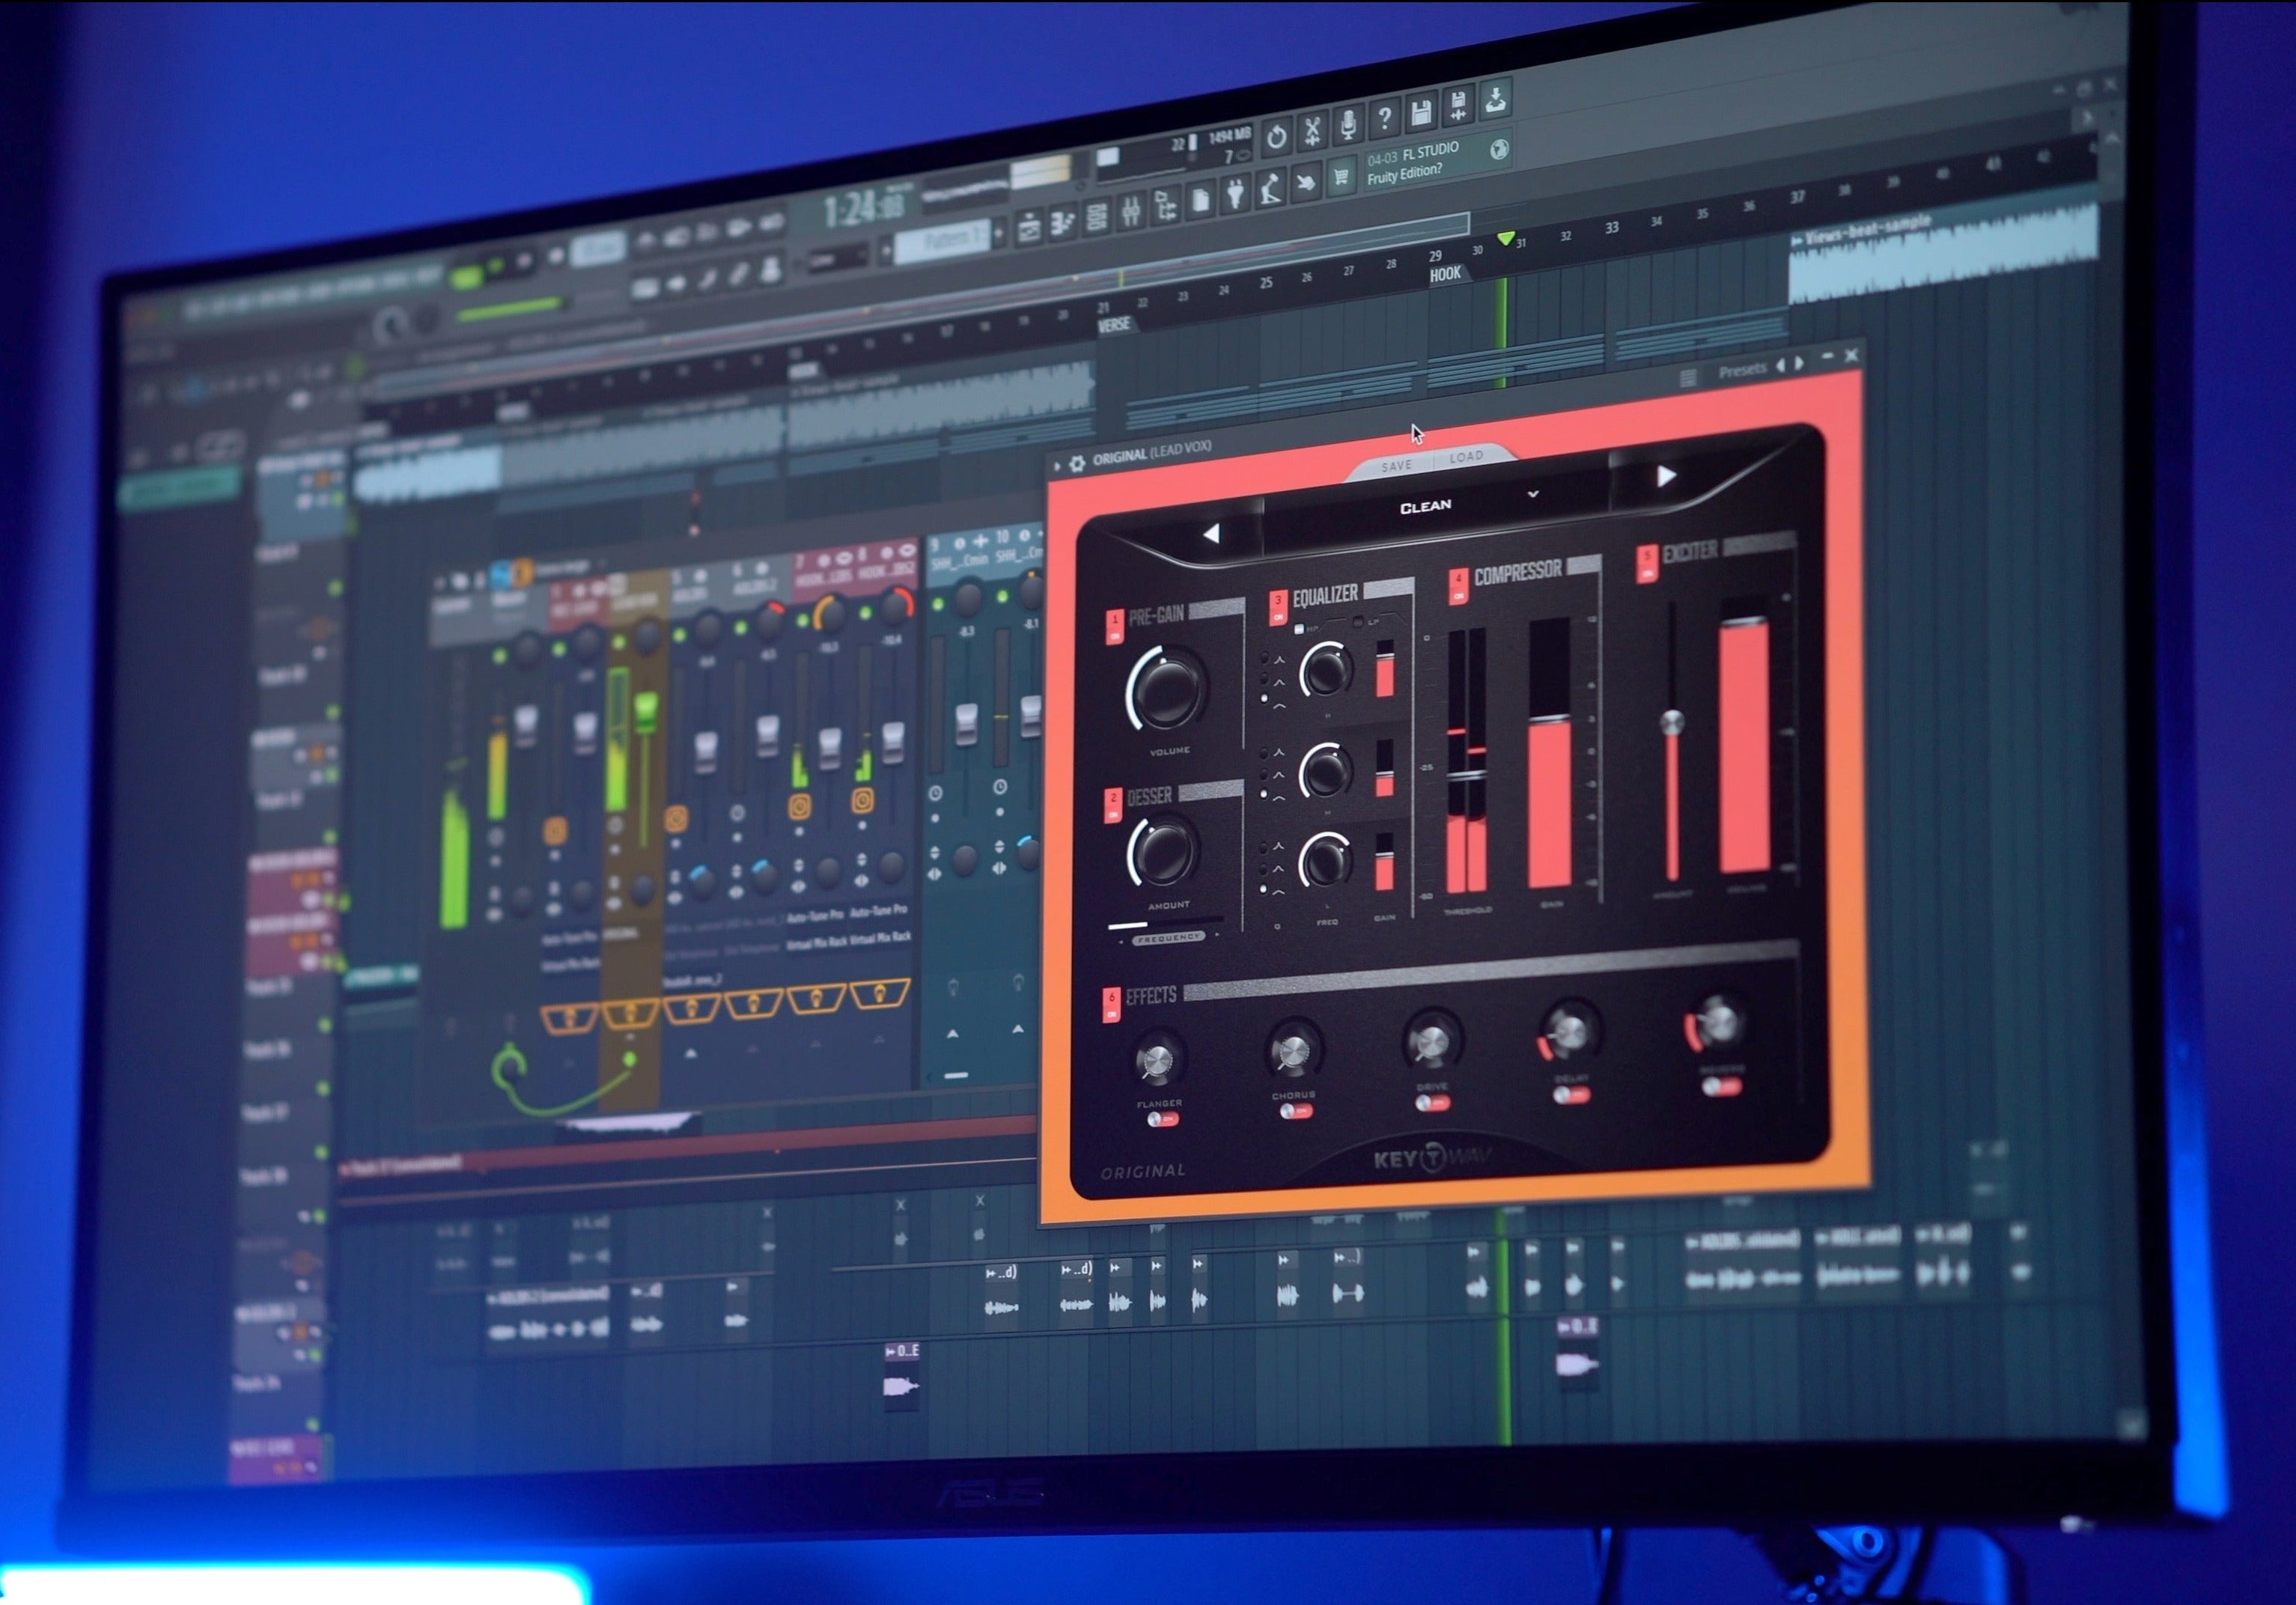
Task: Click the microphone recording icon in the toolbar
Action: tap(1349, 127)
